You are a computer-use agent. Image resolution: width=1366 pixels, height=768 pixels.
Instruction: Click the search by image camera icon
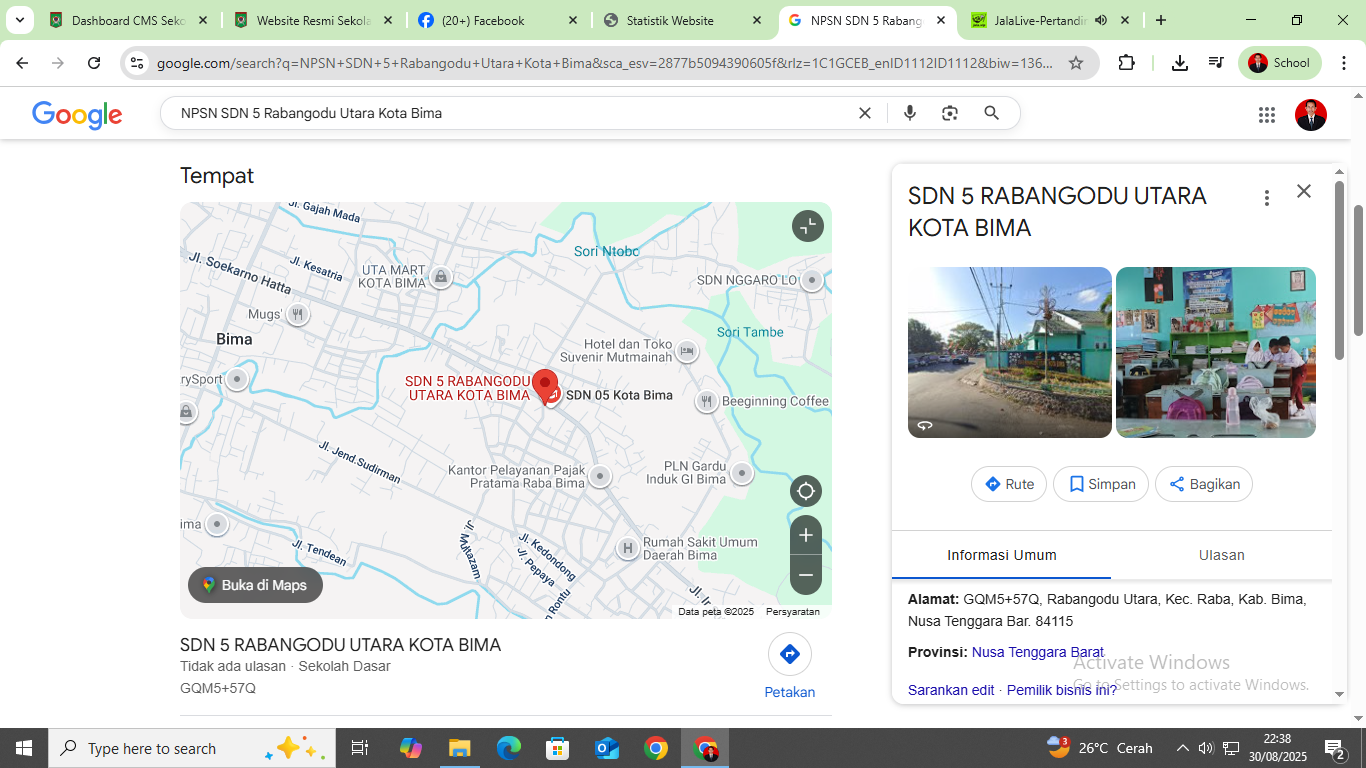pos(950,113)
